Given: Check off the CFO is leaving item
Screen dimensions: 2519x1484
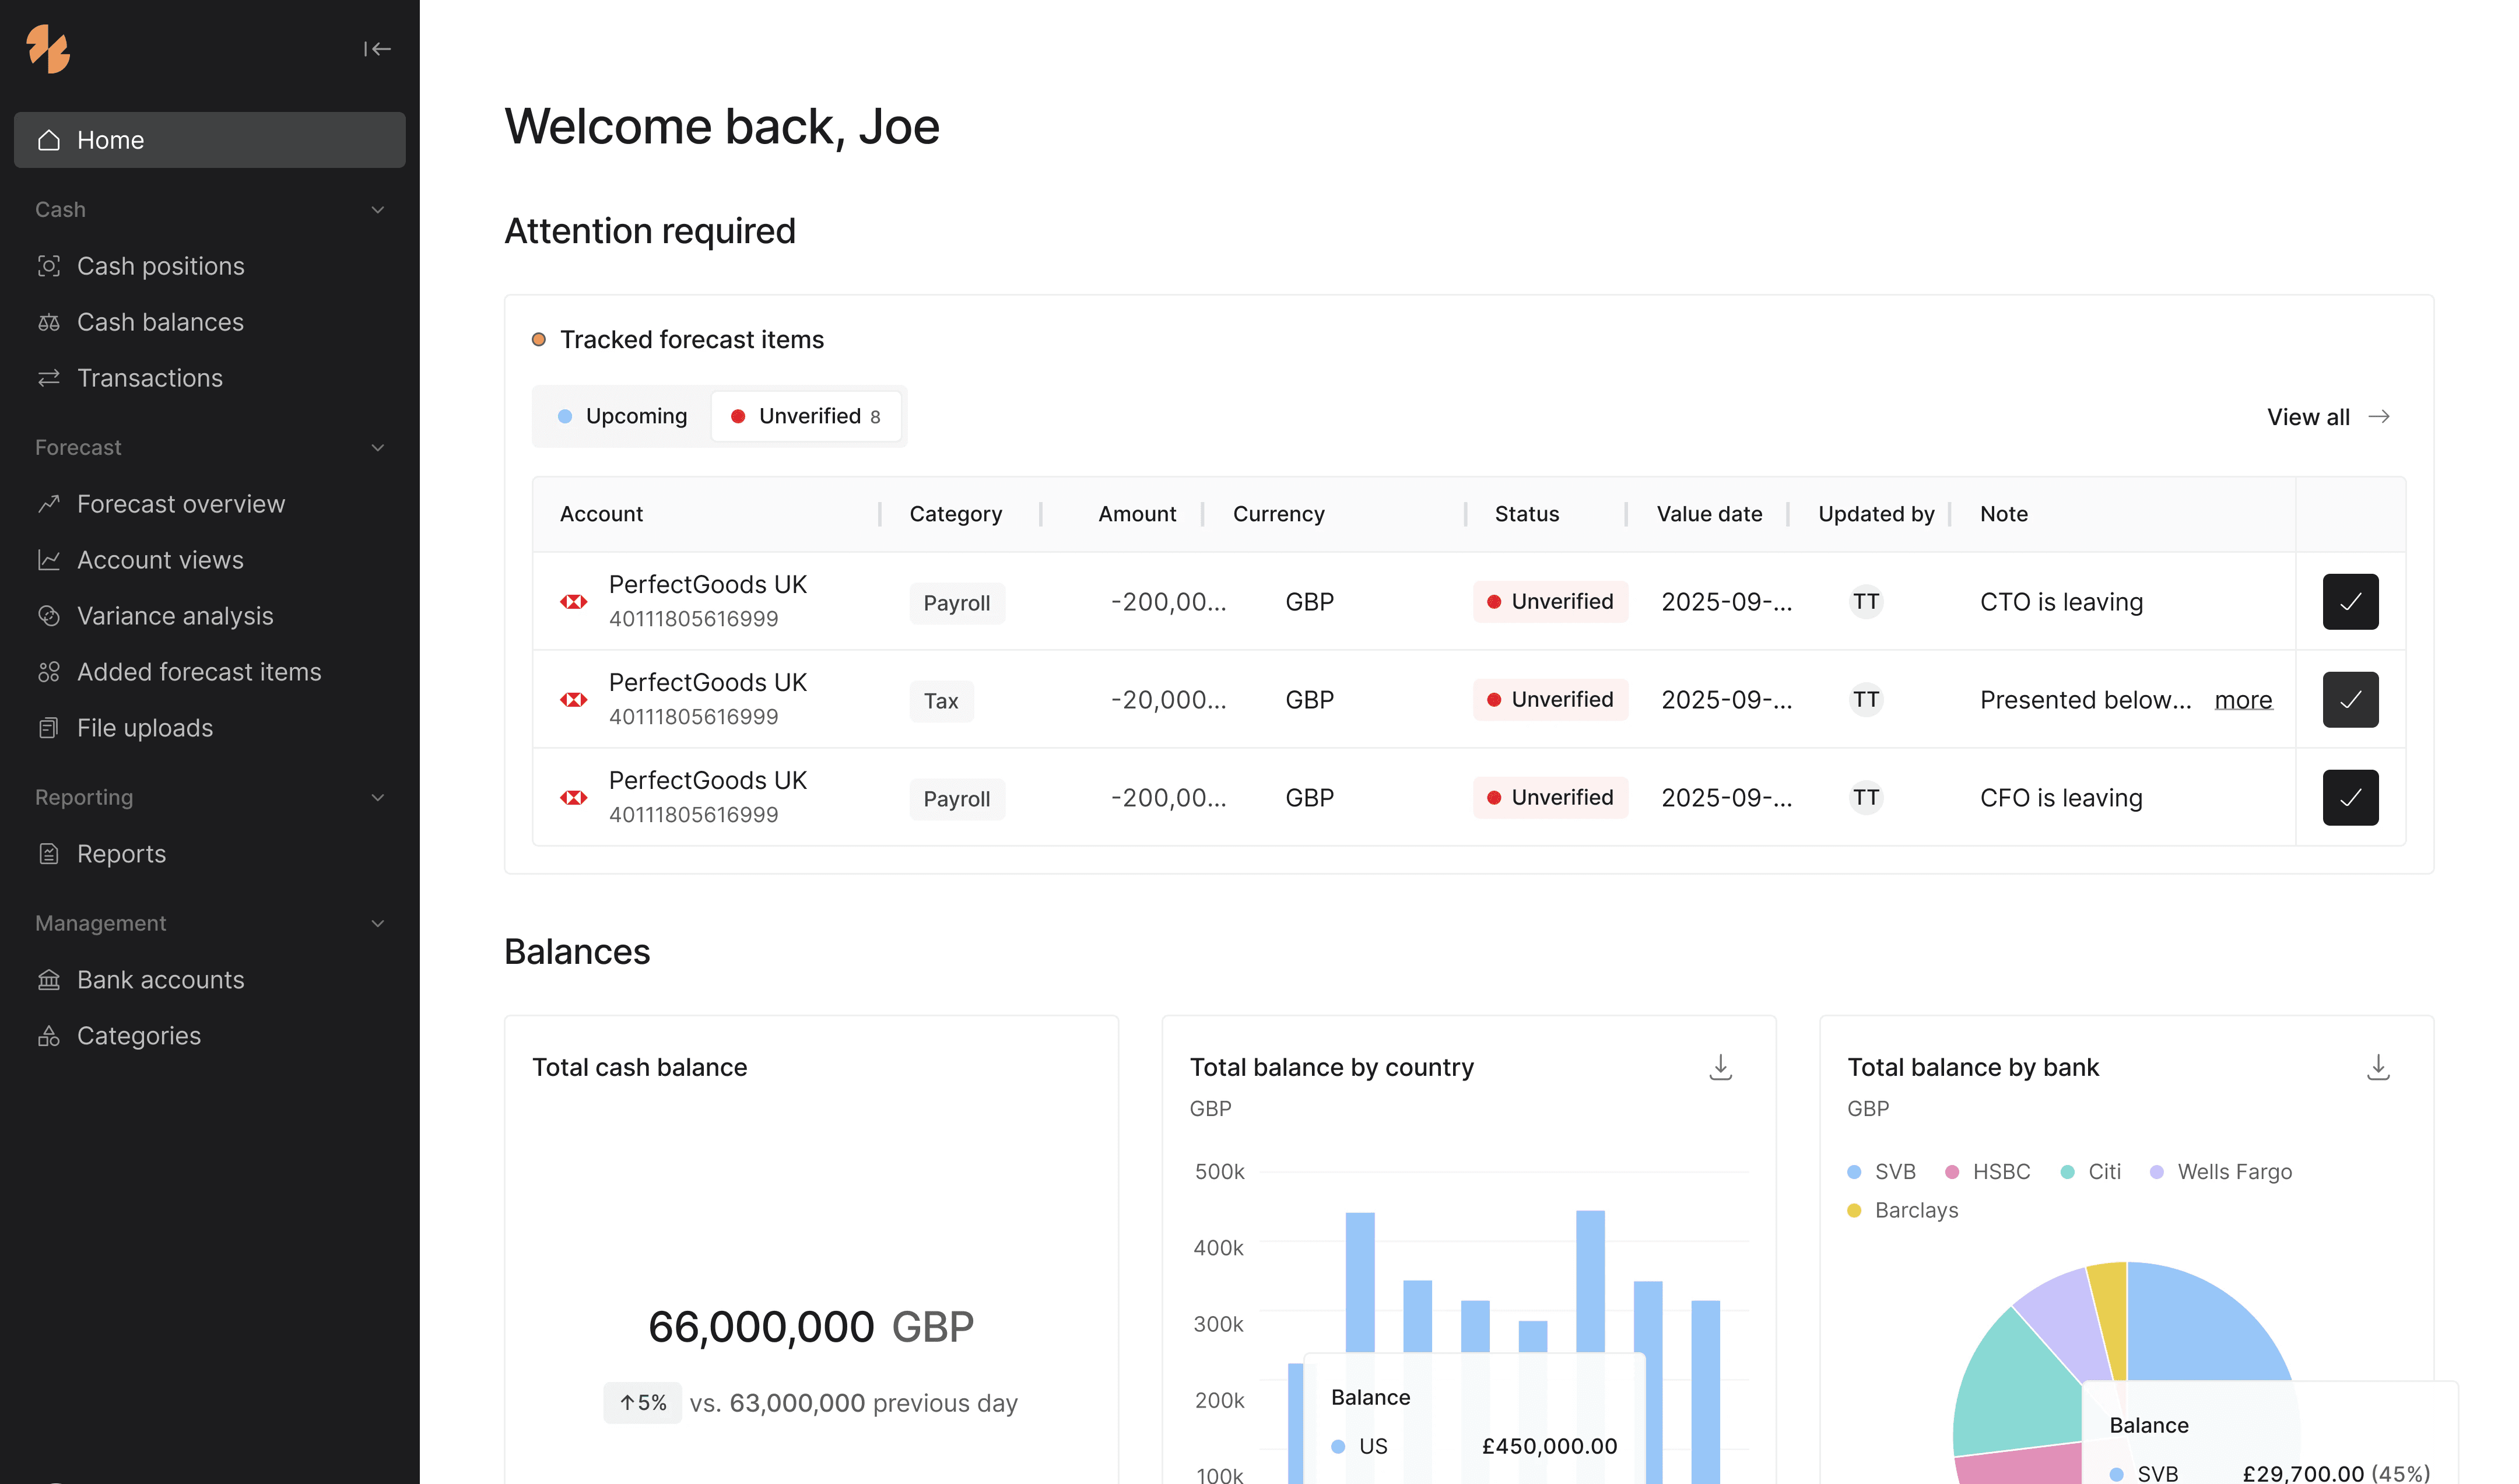Looking at the screenshot, I should pyautogui.click(x=2349, y=798).
